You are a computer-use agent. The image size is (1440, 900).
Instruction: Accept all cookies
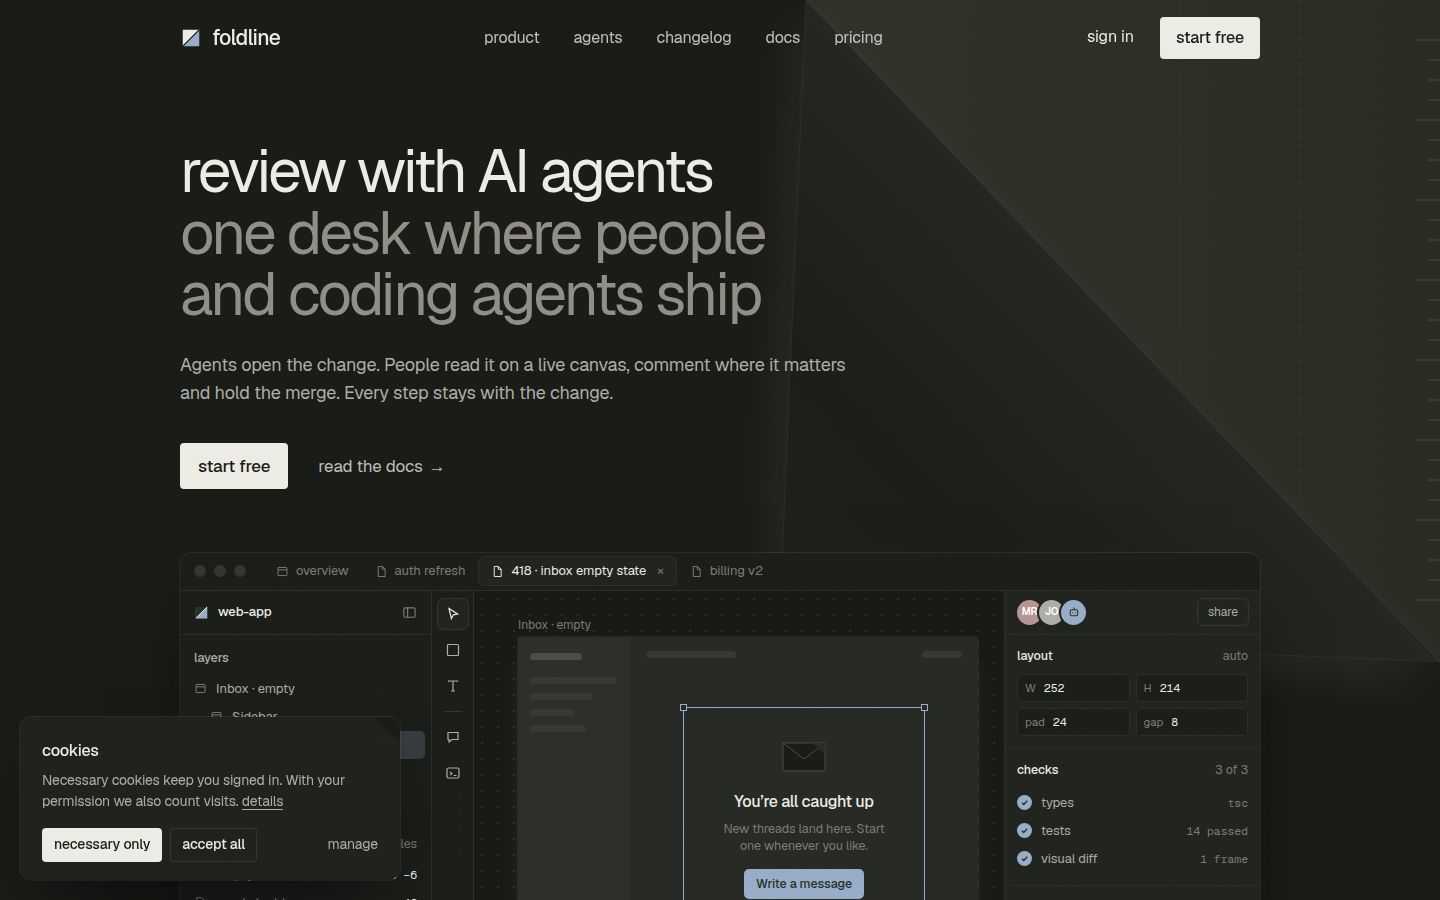(213, 845)
